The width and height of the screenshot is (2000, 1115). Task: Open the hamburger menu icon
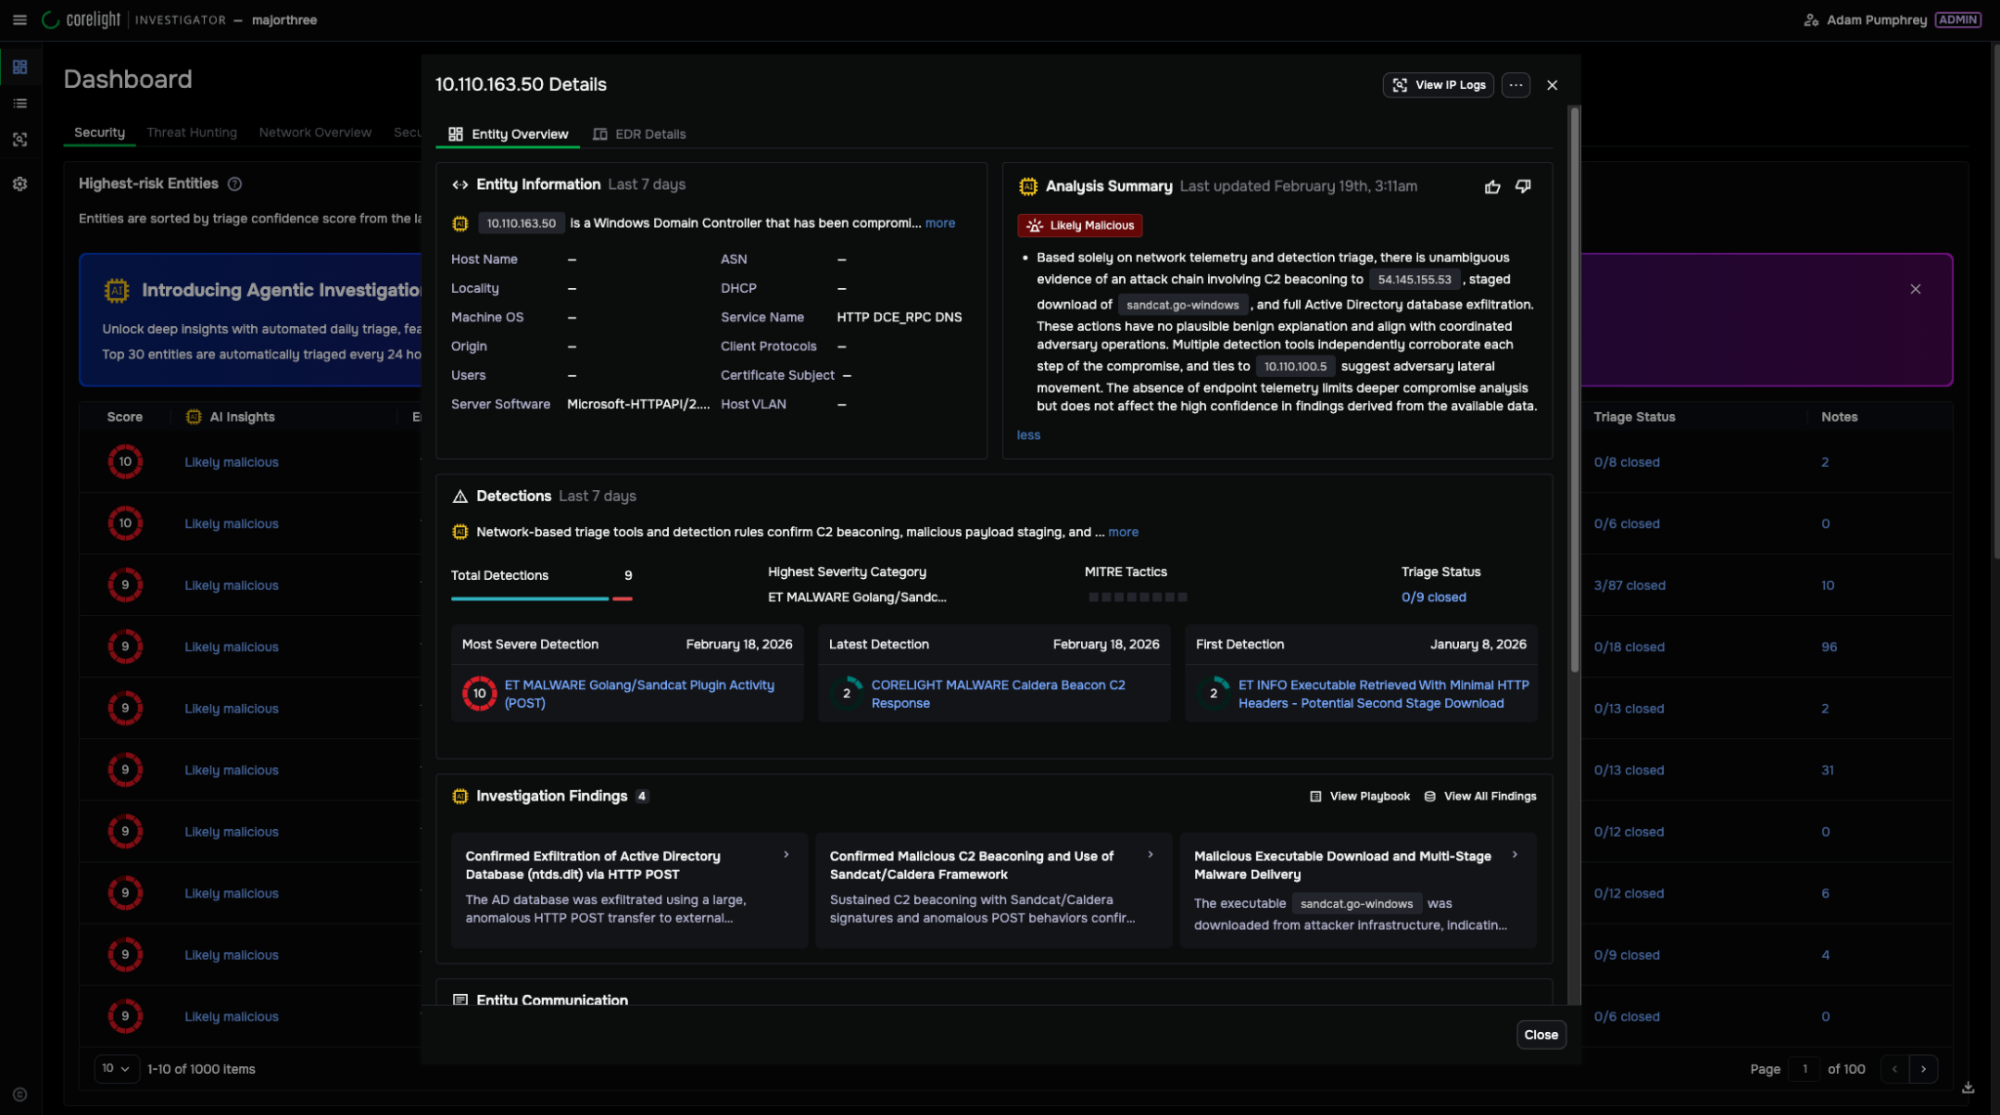pyautogui.click(x=19, y=20)
